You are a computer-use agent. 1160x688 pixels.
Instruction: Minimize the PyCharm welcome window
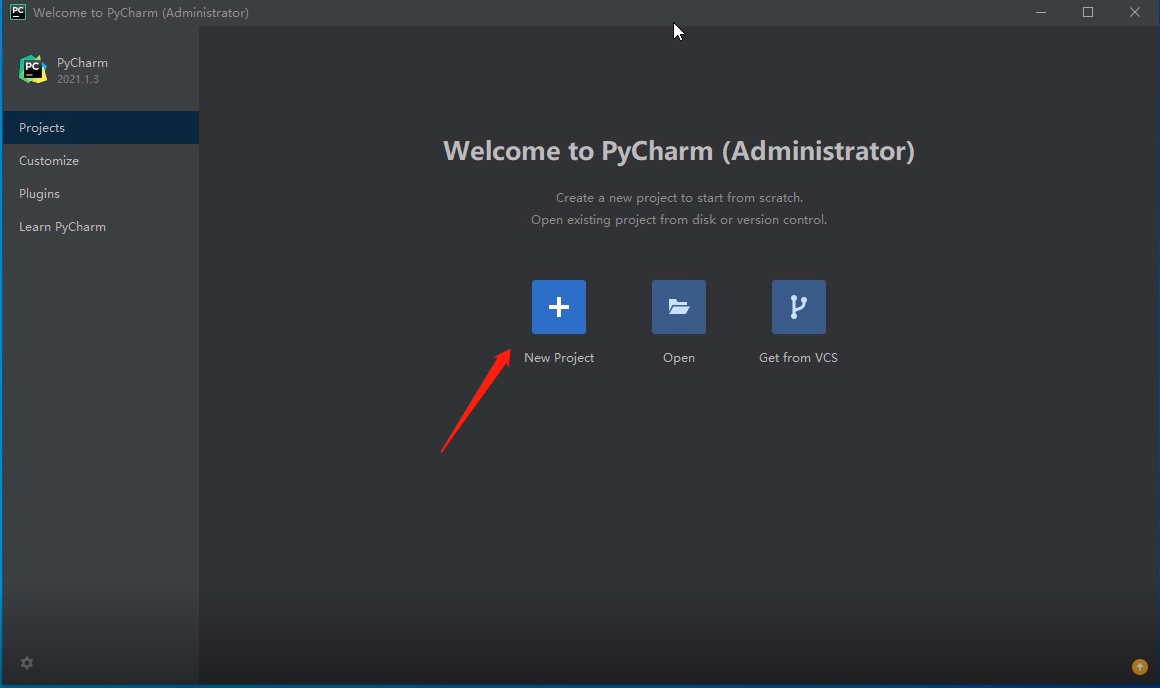click(x=1041, y=13)
